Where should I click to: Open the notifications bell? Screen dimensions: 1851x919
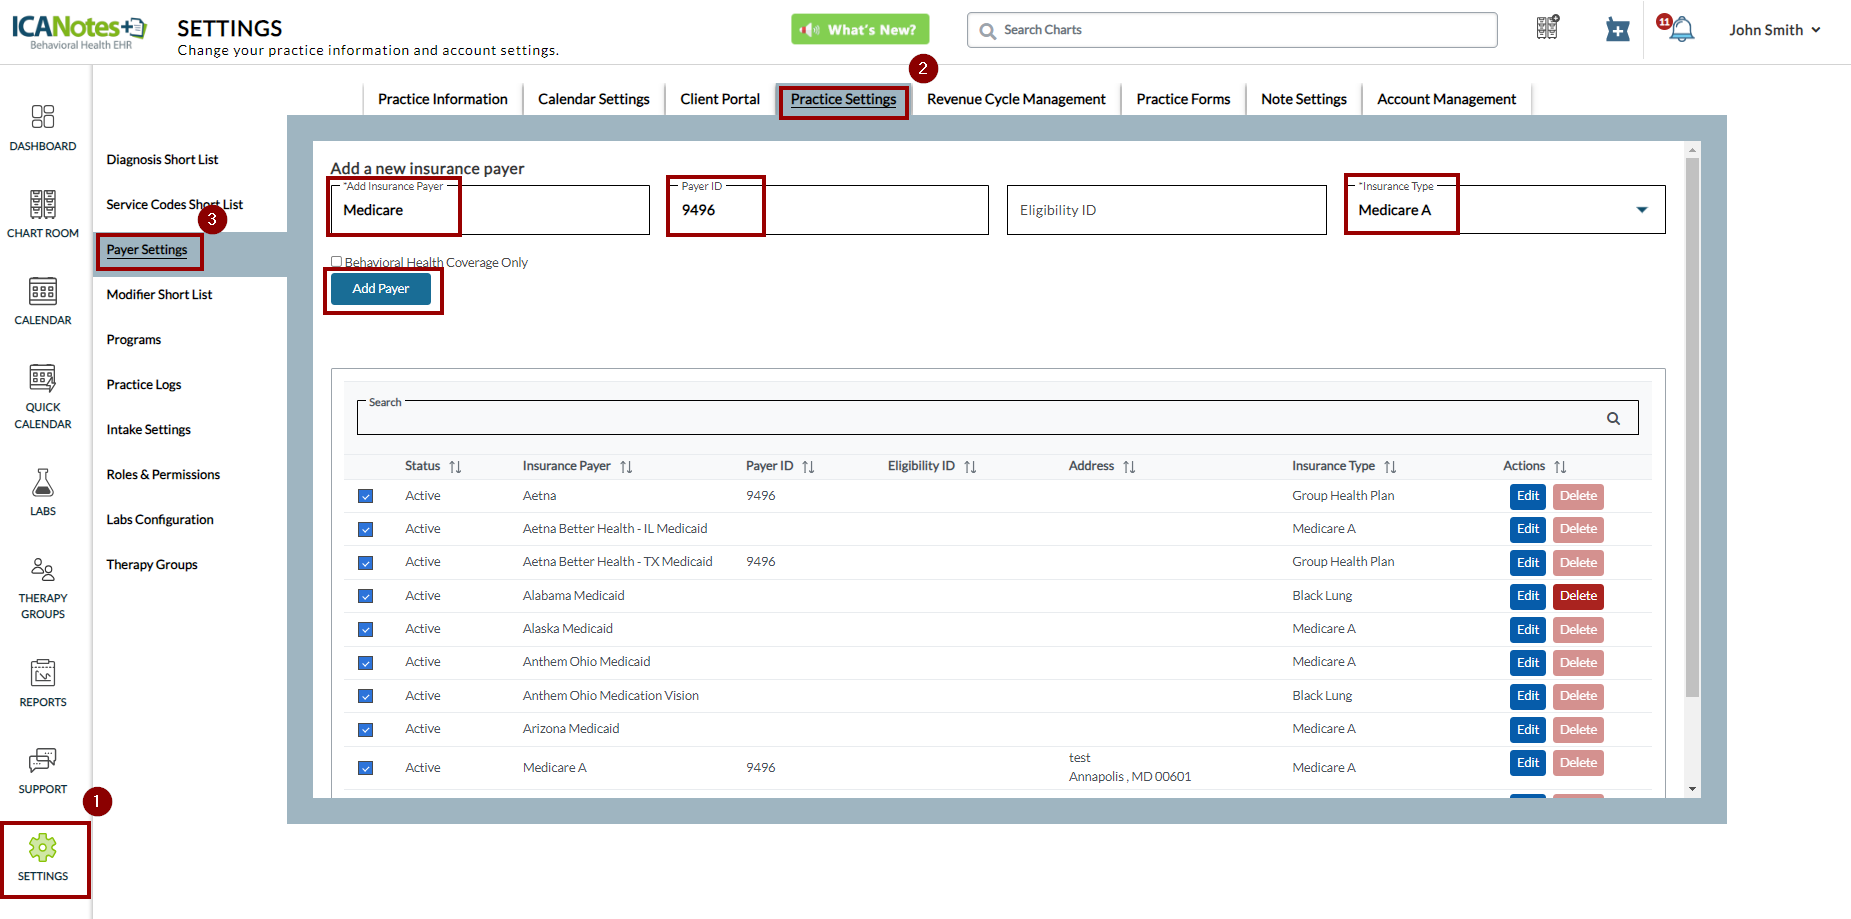1681,30
